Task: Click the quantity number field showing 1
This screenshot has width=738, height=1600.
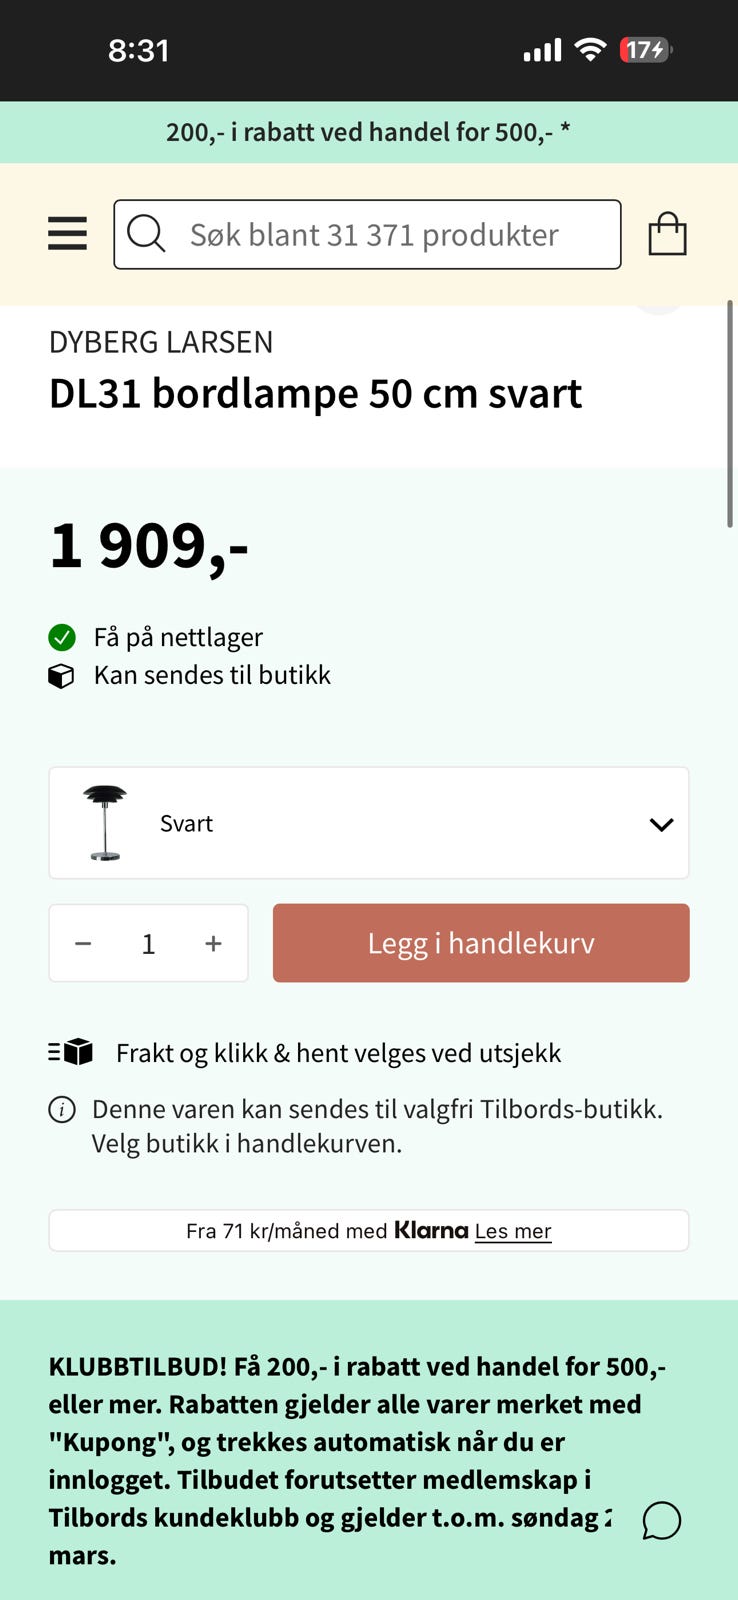Action: (148, 943)
